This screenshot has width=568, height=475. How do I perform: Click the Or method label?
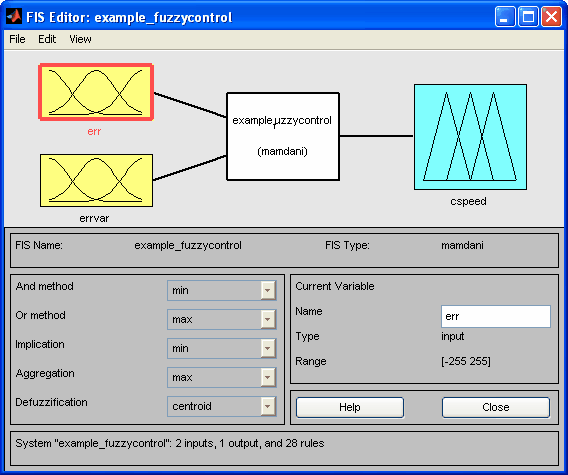pyautogui.click(x=41, y=315)
